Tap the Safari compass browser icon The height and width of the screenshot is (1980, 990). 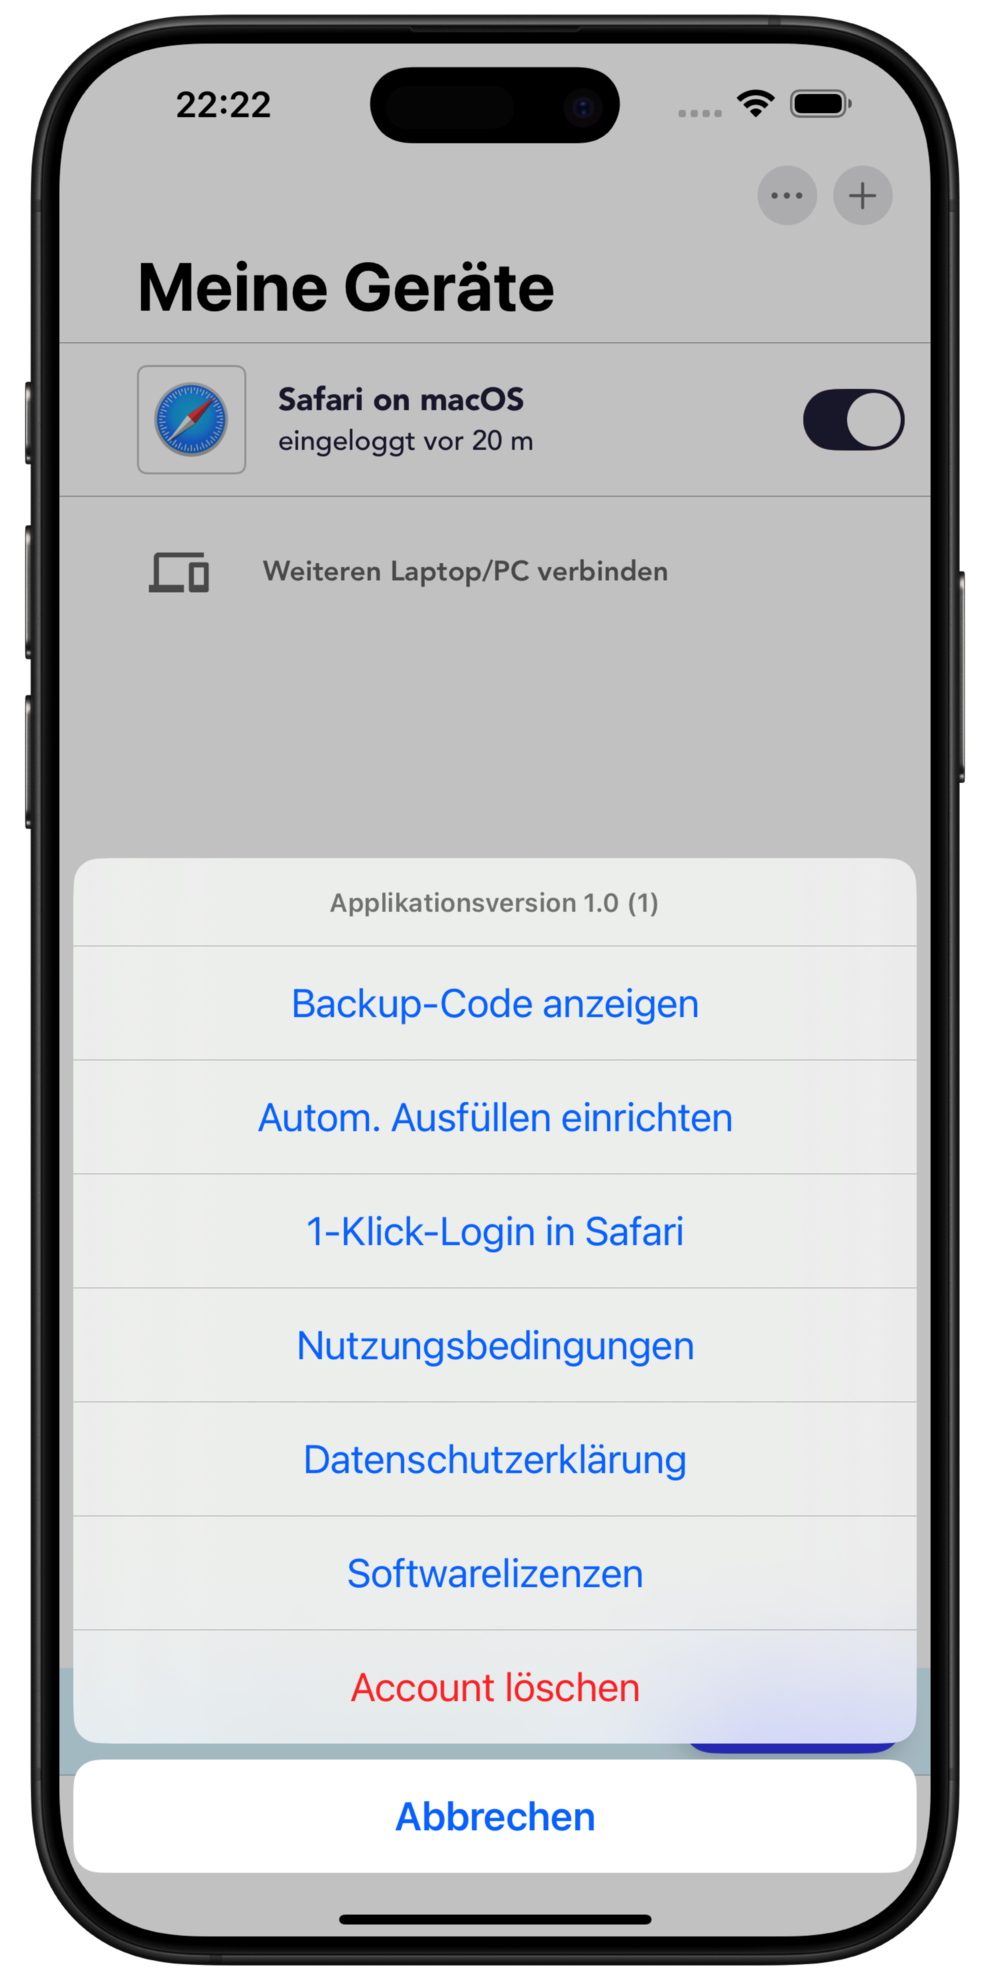(x=191, y=419)
